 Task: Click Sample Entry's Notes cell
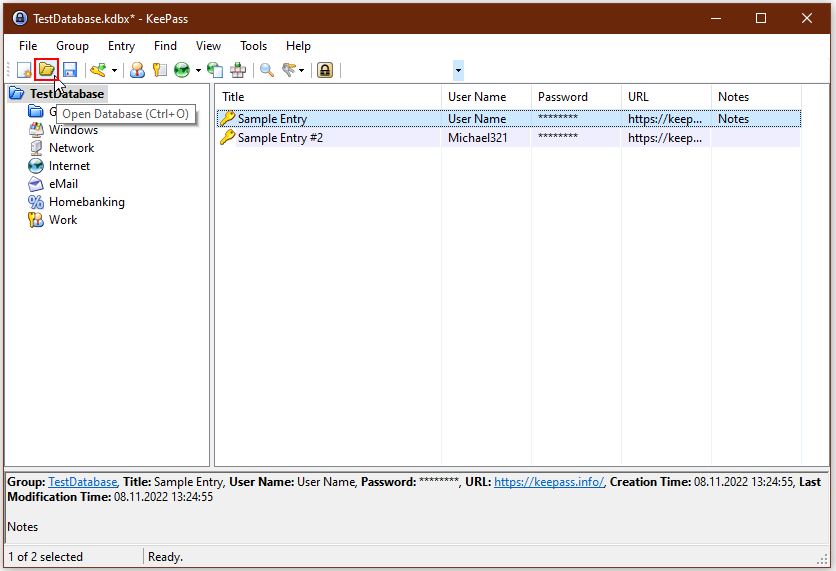[x=734, y=119]
